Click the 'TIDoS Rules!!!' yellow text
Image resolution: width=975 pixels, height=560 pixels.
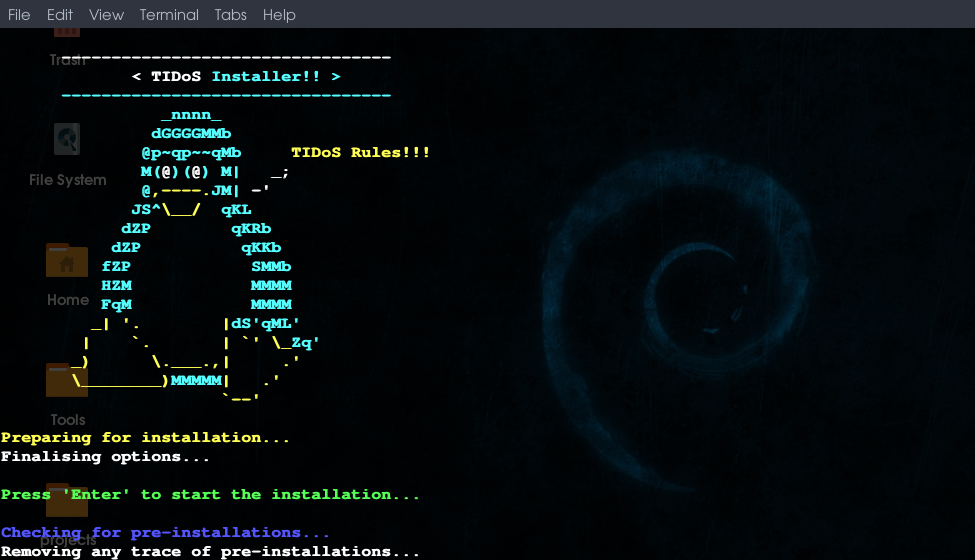[x=360, y=152]
